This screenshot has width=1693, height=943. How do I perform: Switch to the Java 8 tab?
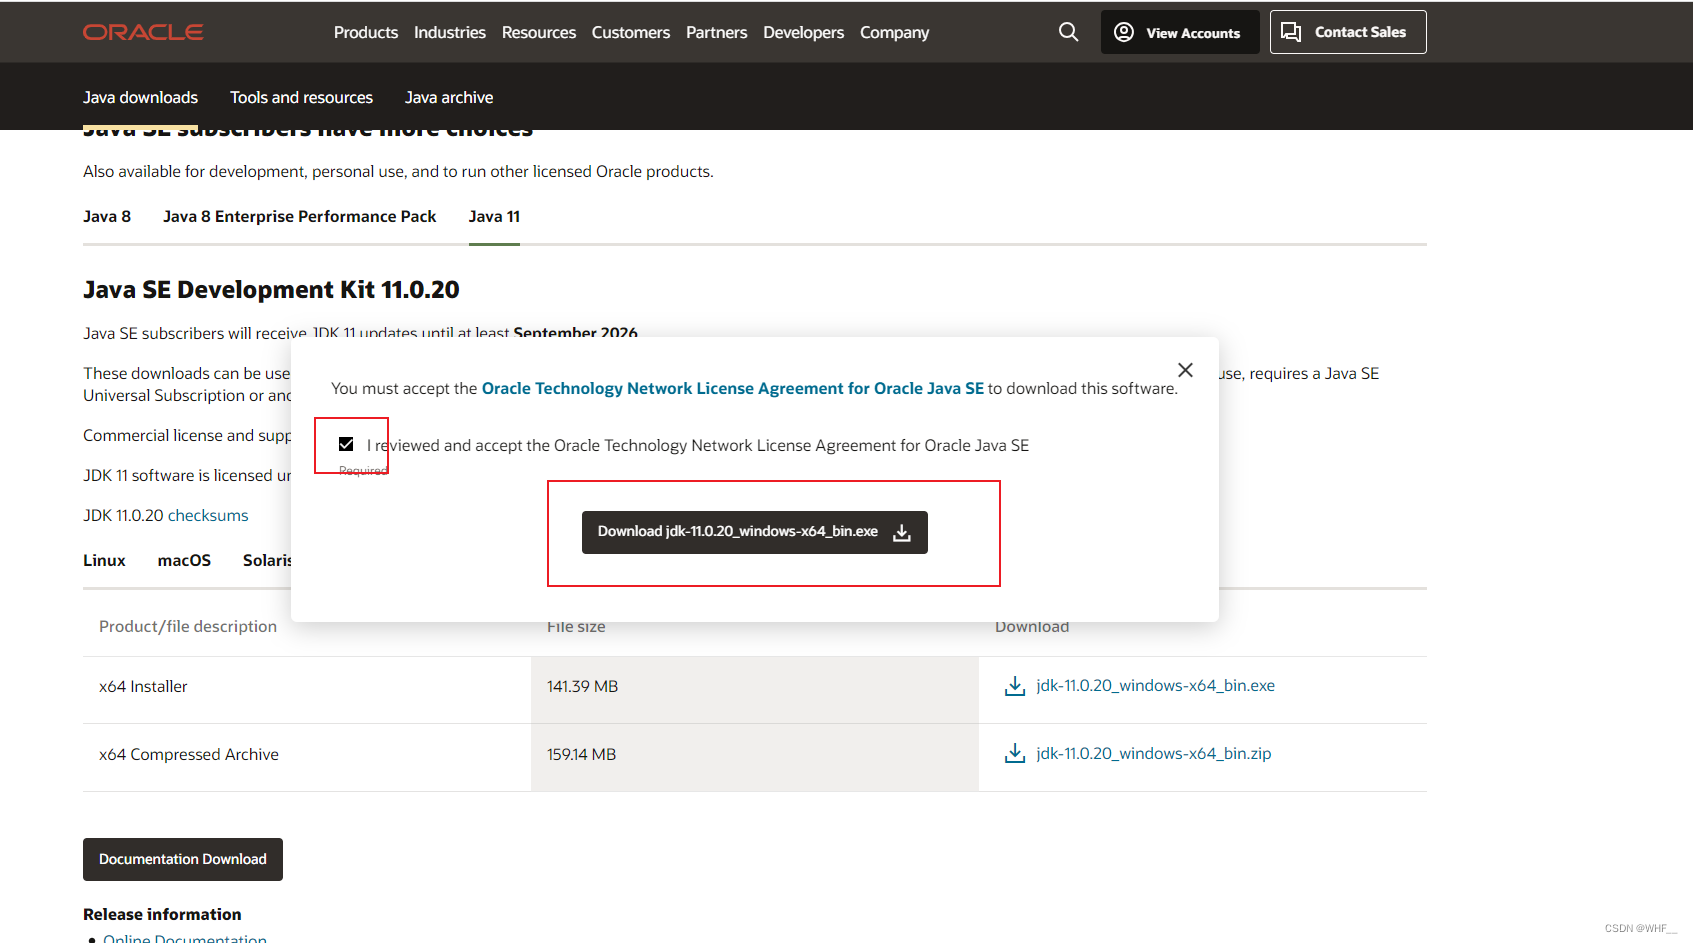click(107, 217)
